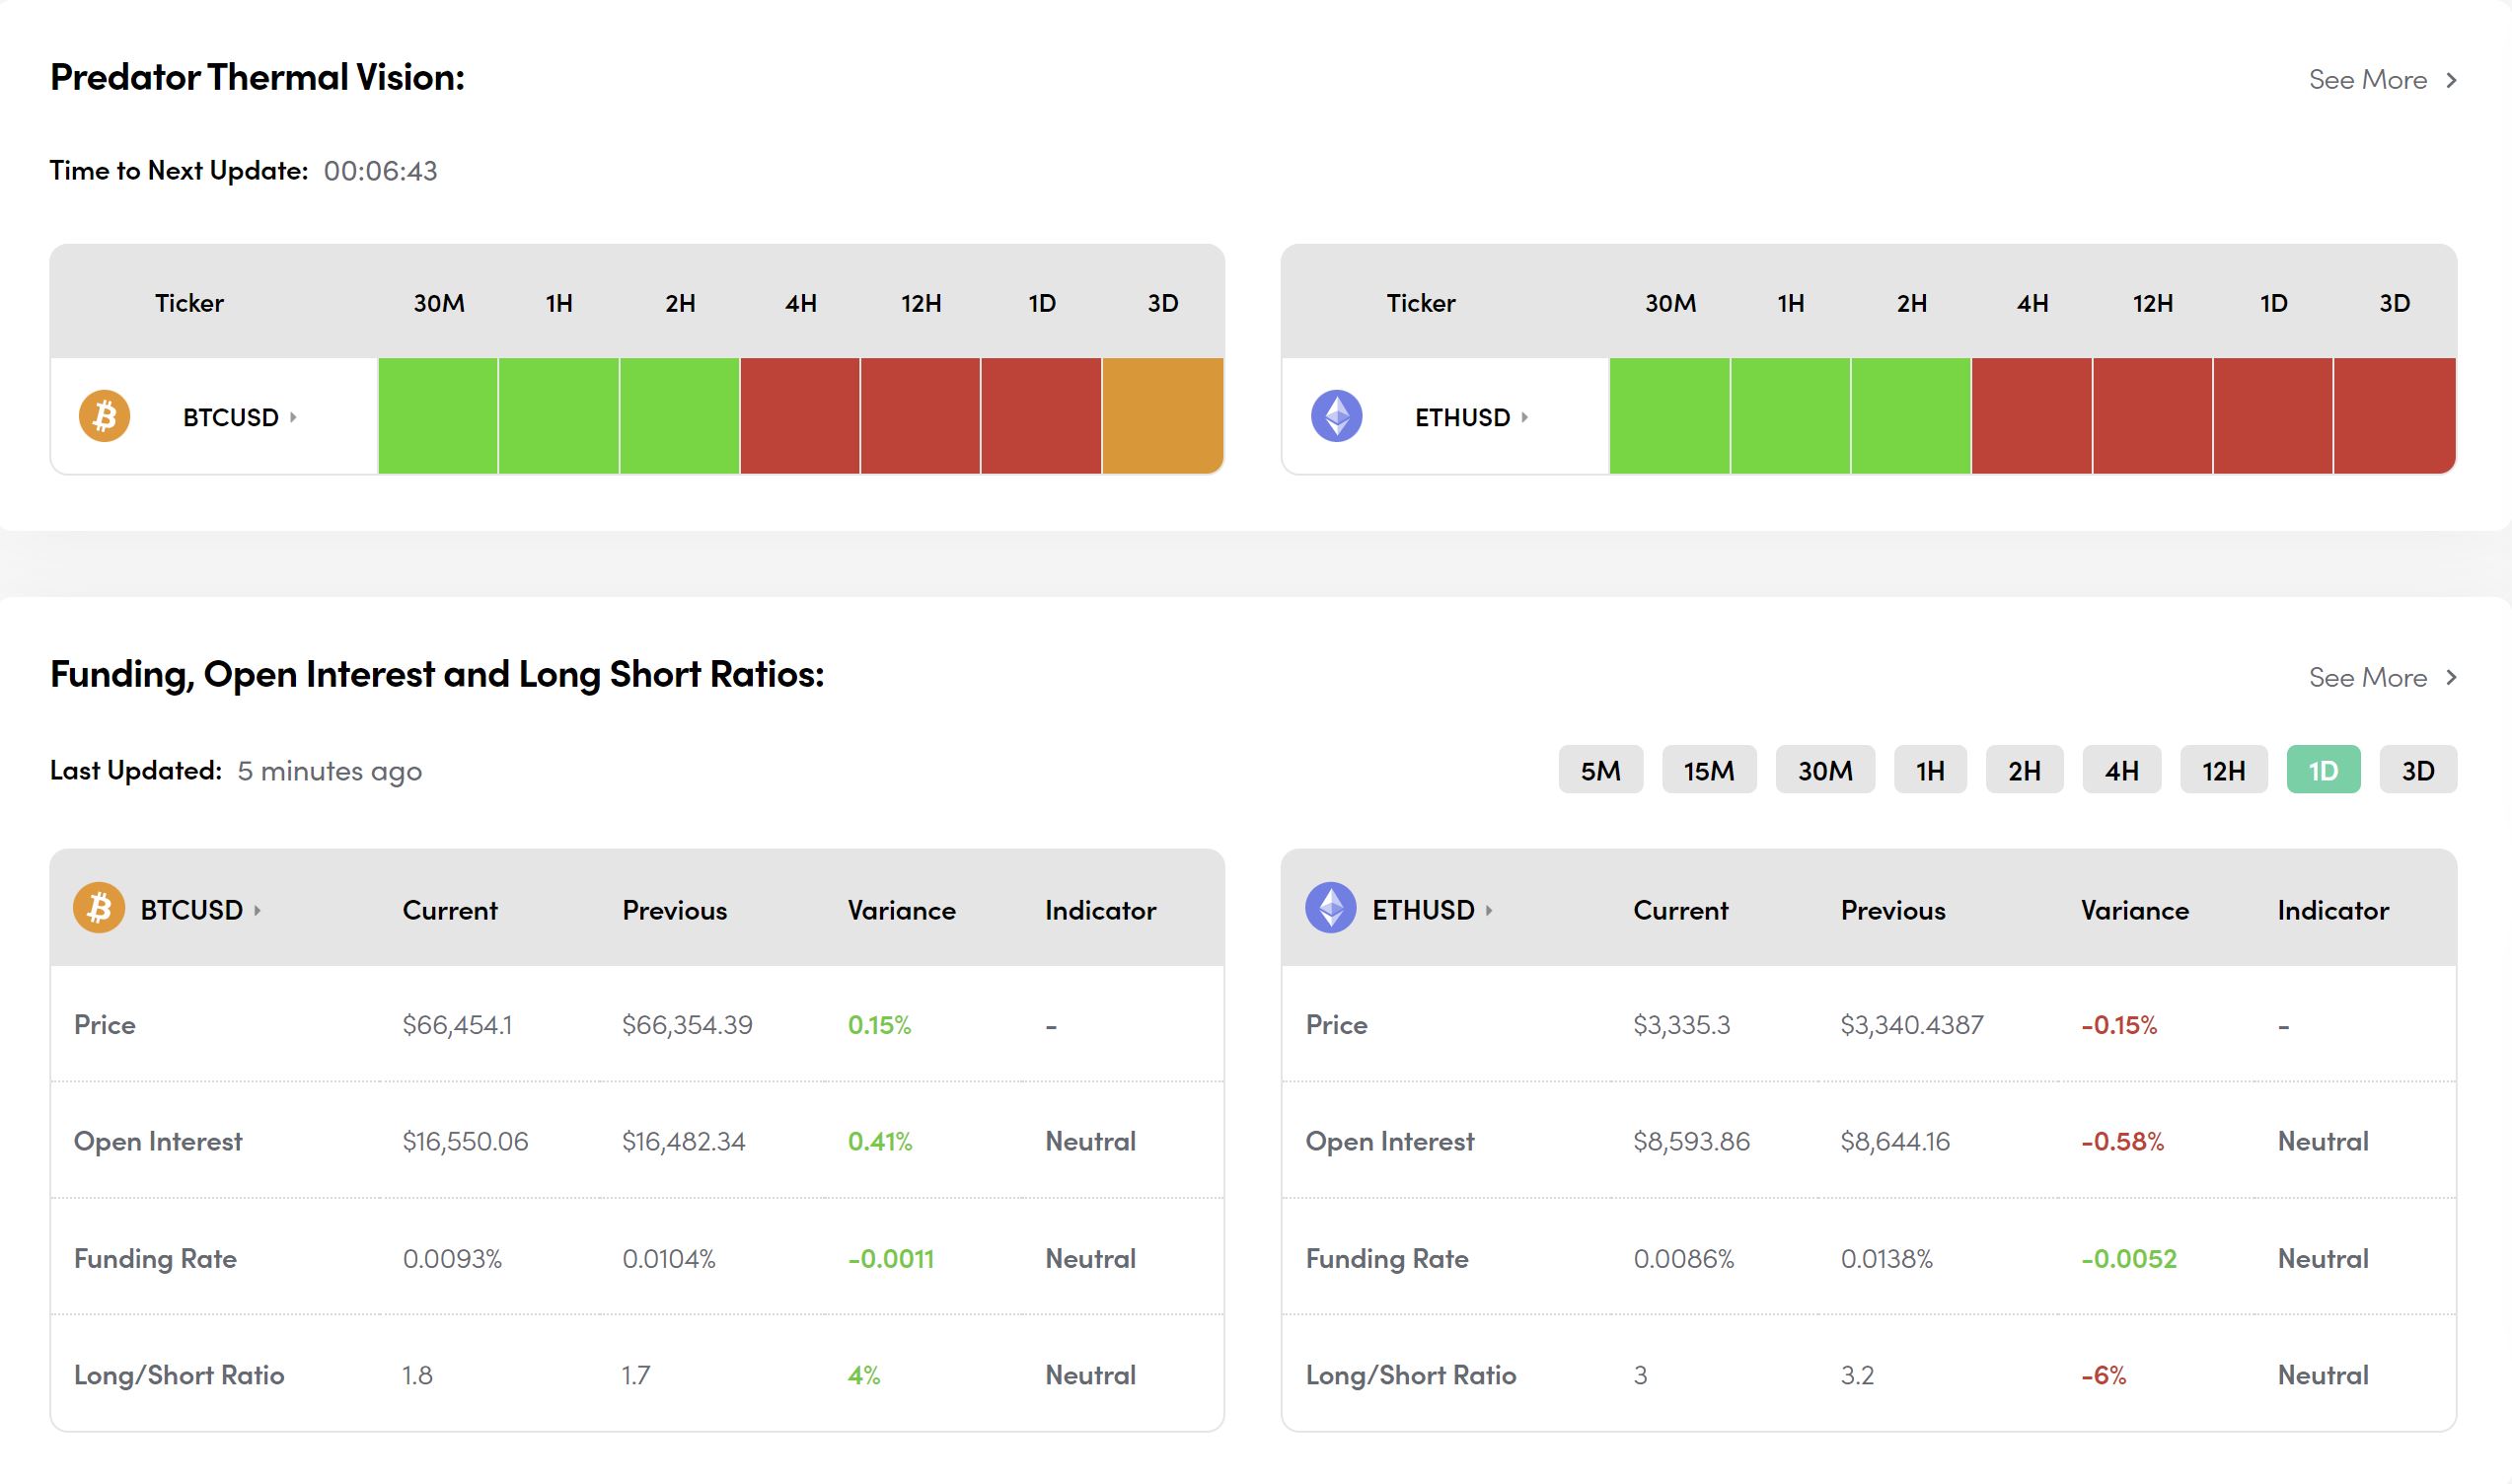This screenshot has height=1484, width=2512.
Task: Click the 30M timeframe button
Action: click(1824, 770)
